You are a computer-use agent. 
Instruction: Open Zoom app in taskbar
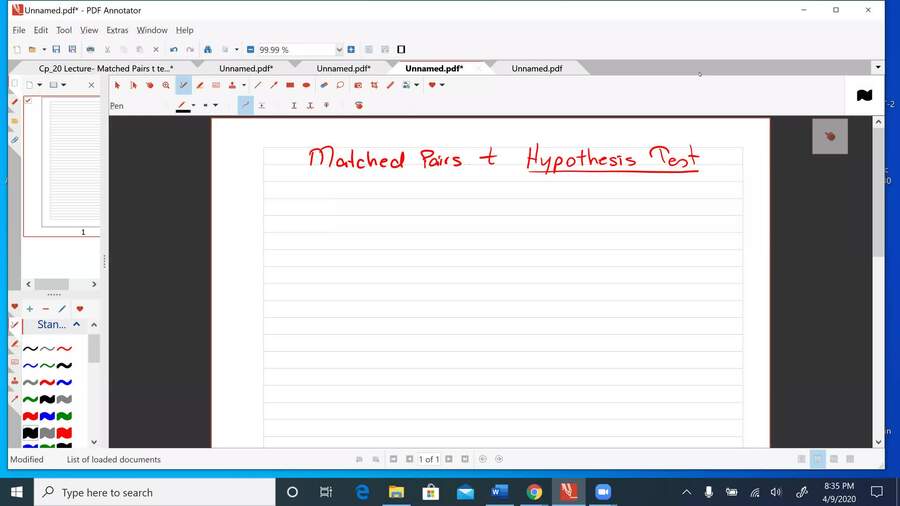coord(603,492)
